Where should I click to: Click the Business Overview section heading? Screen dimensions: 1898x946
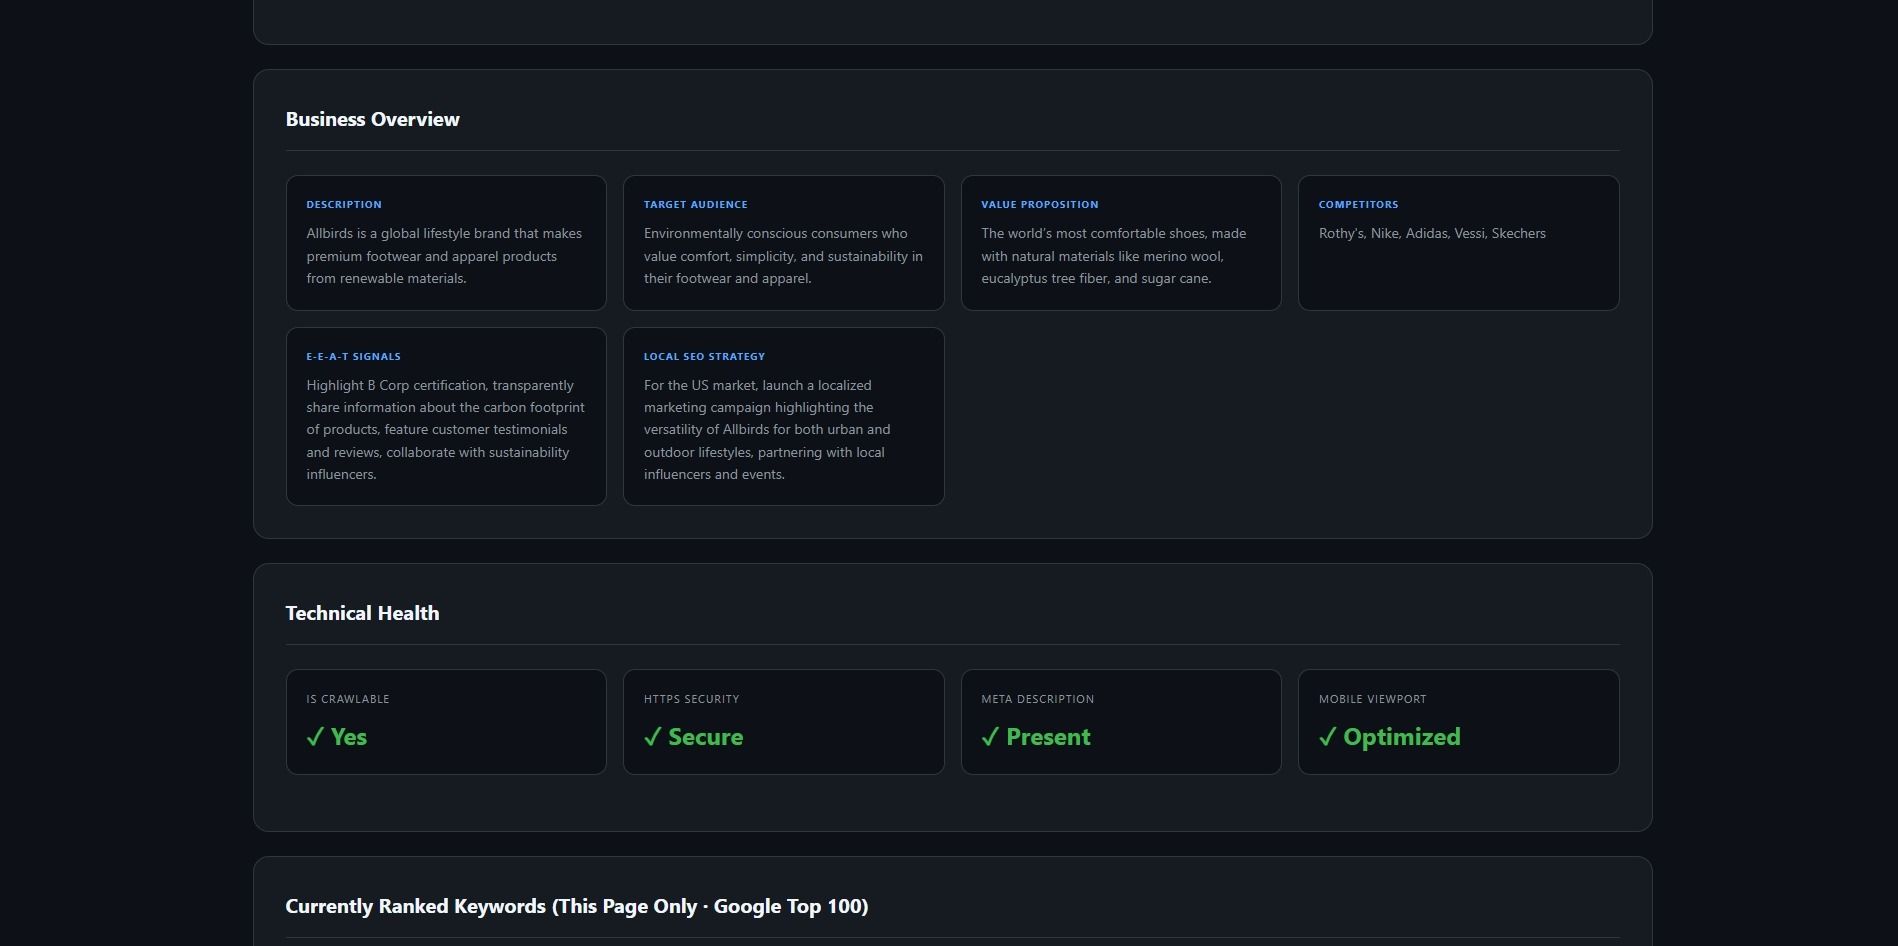coord(372,119)
